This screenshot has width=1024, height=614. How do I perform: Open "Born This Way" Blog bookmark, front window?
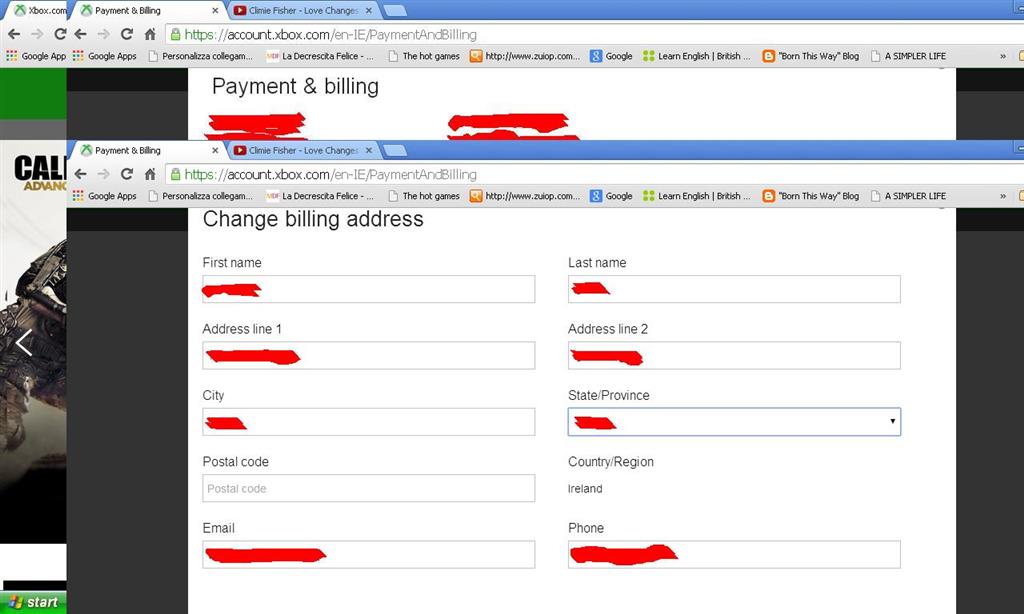click(811, 196)
